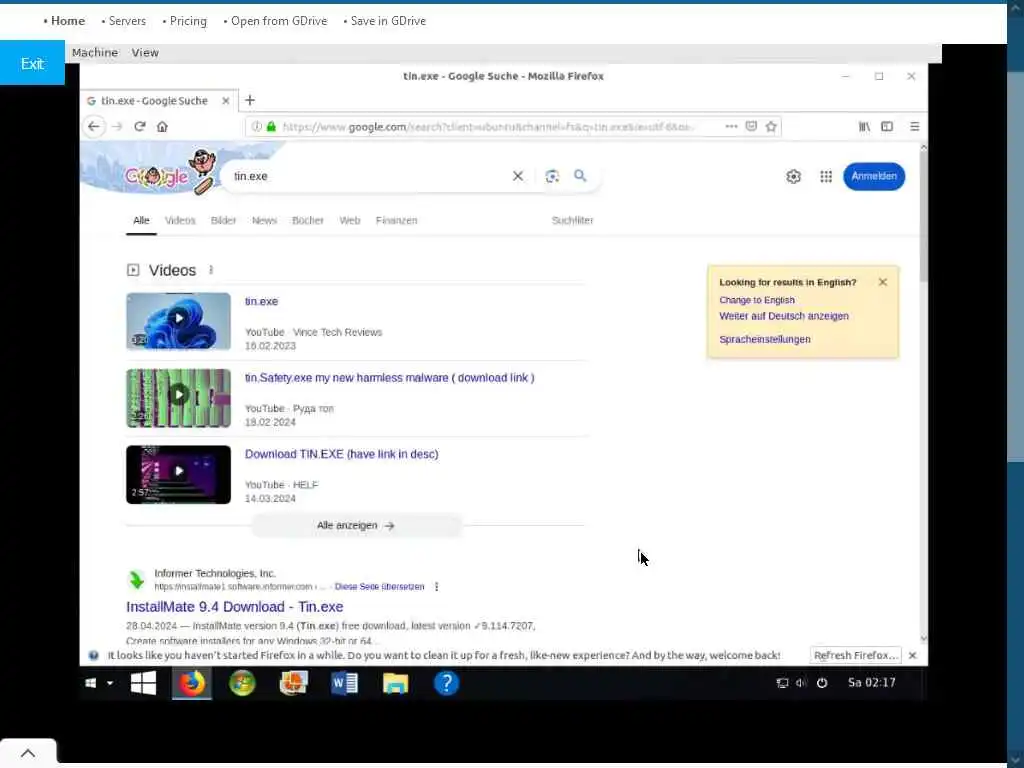Open the blue help question icon
Image resolution: width=1024 pixels, height=768 pixels.
tap(447, 683)
